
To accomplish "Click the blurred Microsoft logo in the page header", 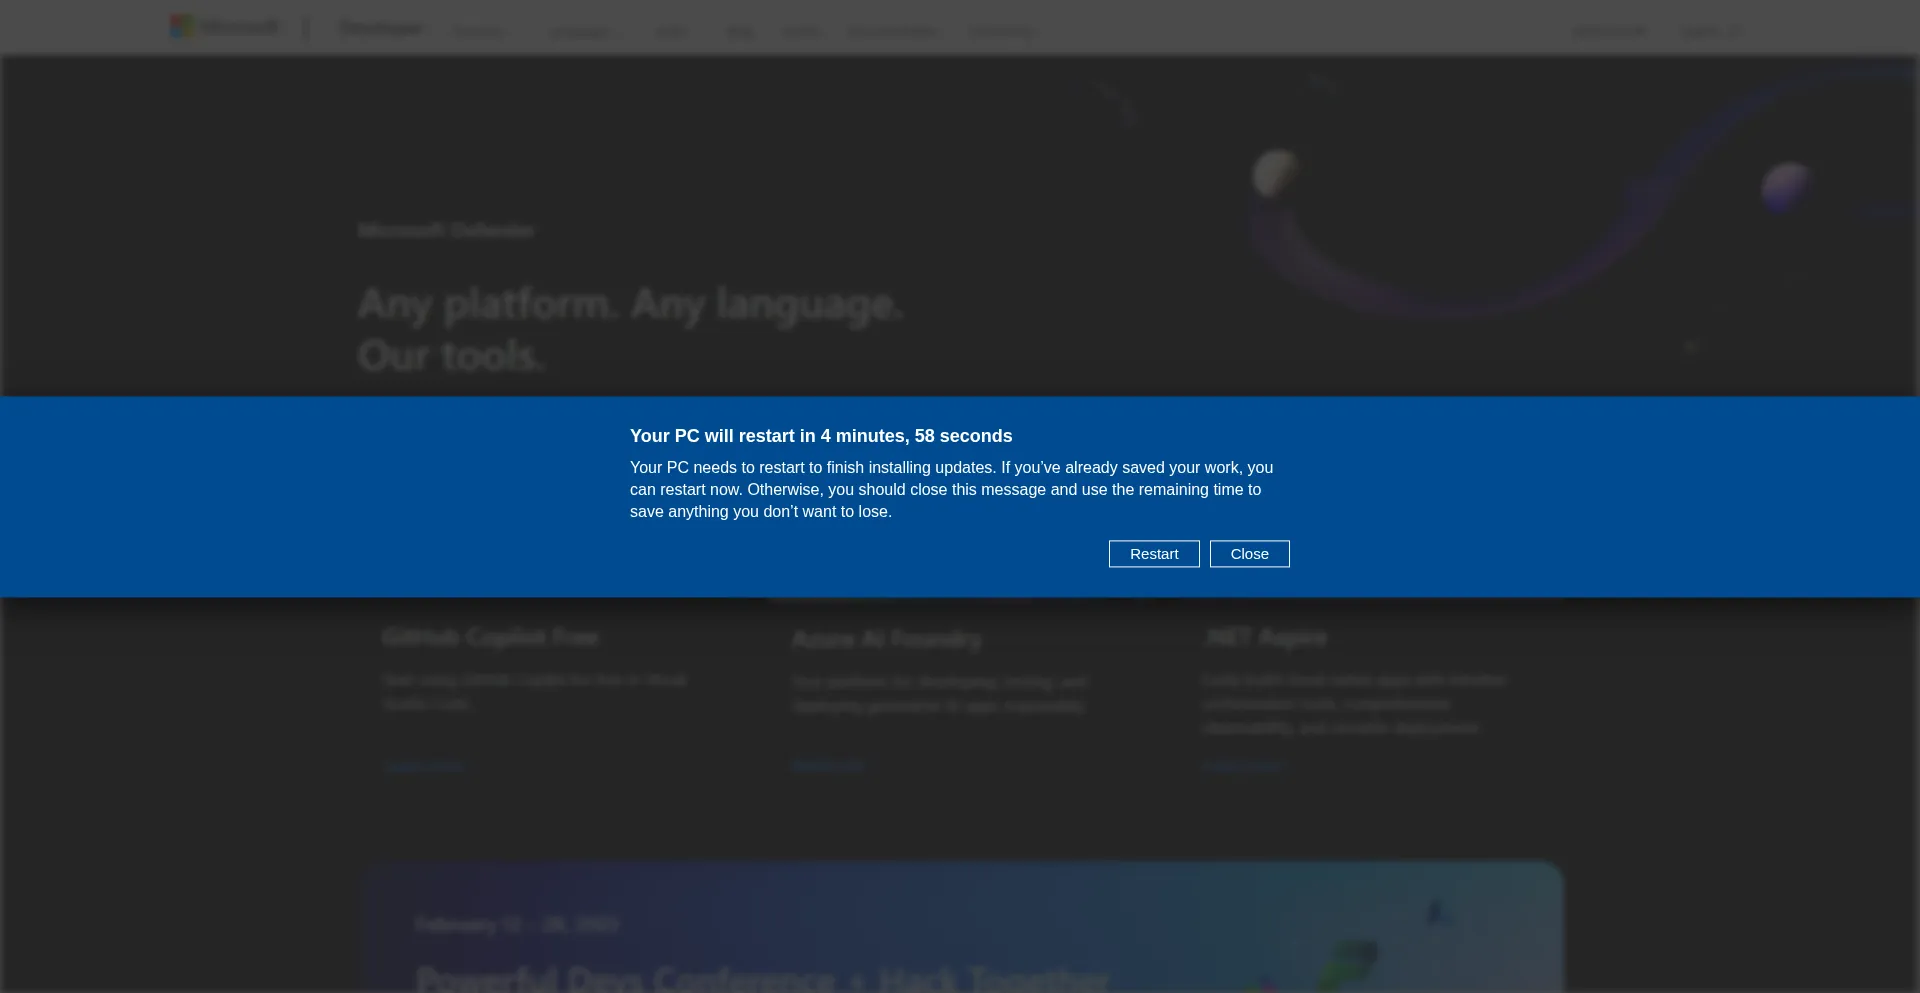I will click(225, 27).
